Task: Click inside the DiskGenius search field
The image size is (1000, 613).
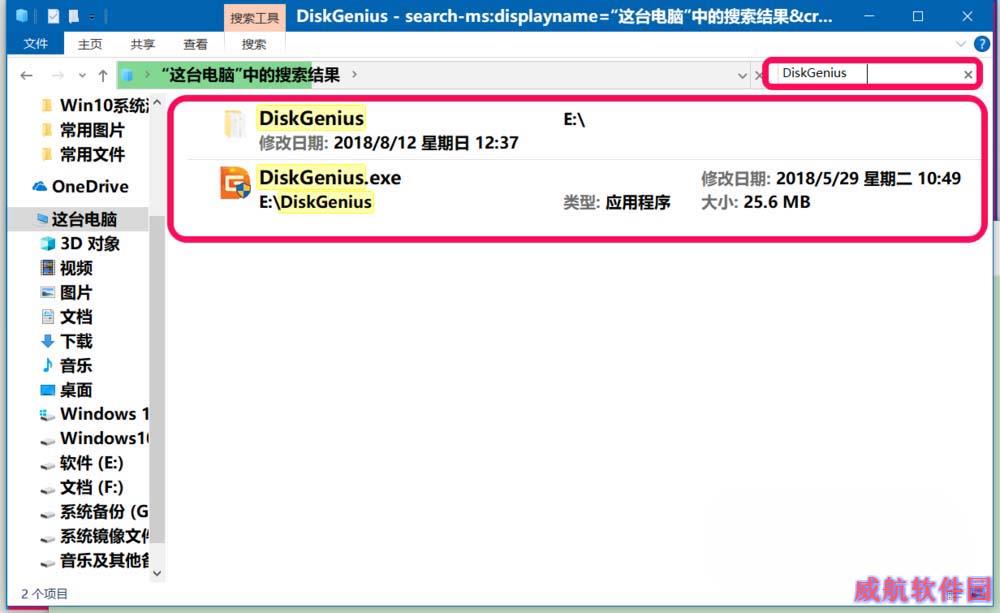Action: pos(871,73)
